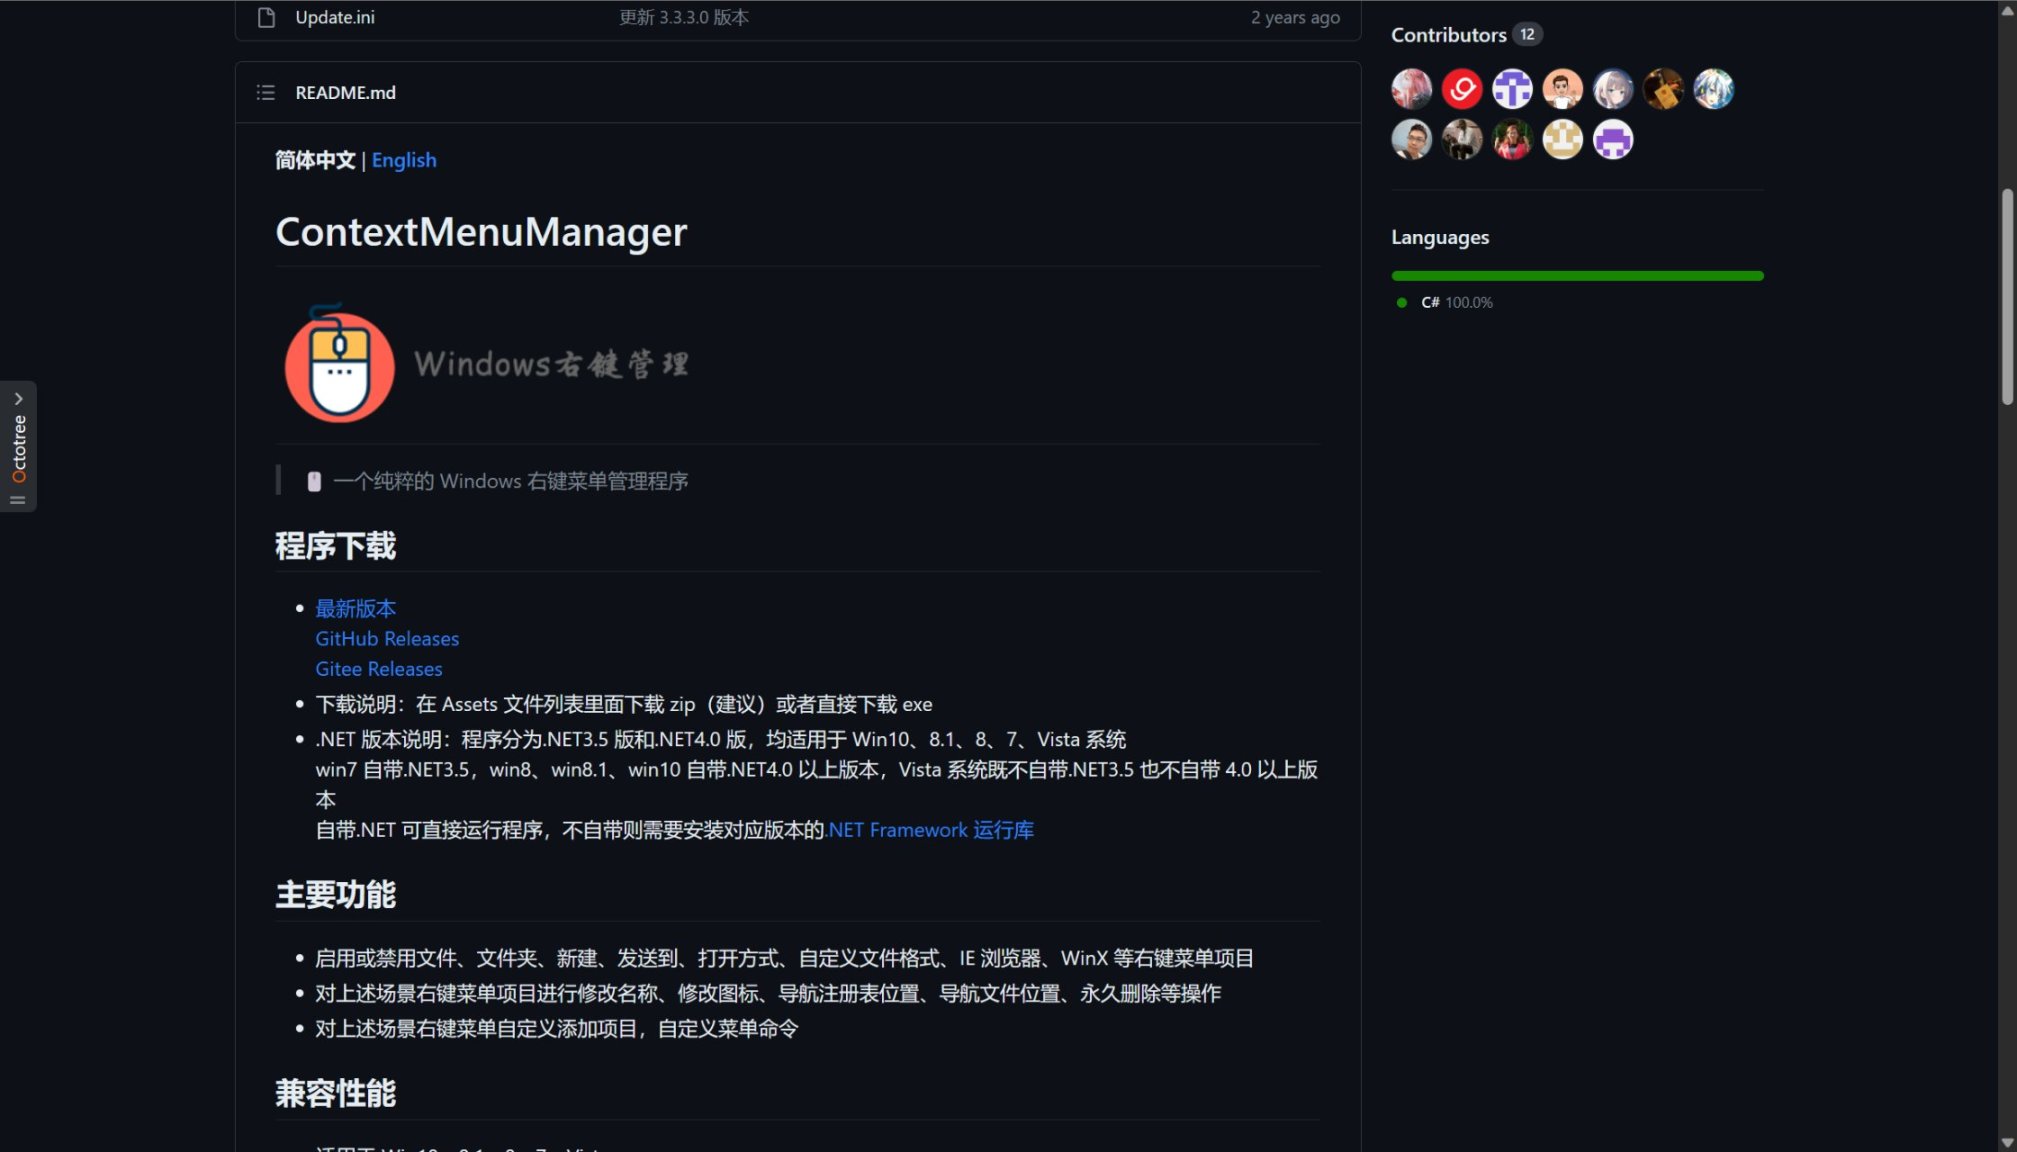2017x1152 pixels.
Task: Click the Contributors heading link
Action: [x=1448, y=34]
